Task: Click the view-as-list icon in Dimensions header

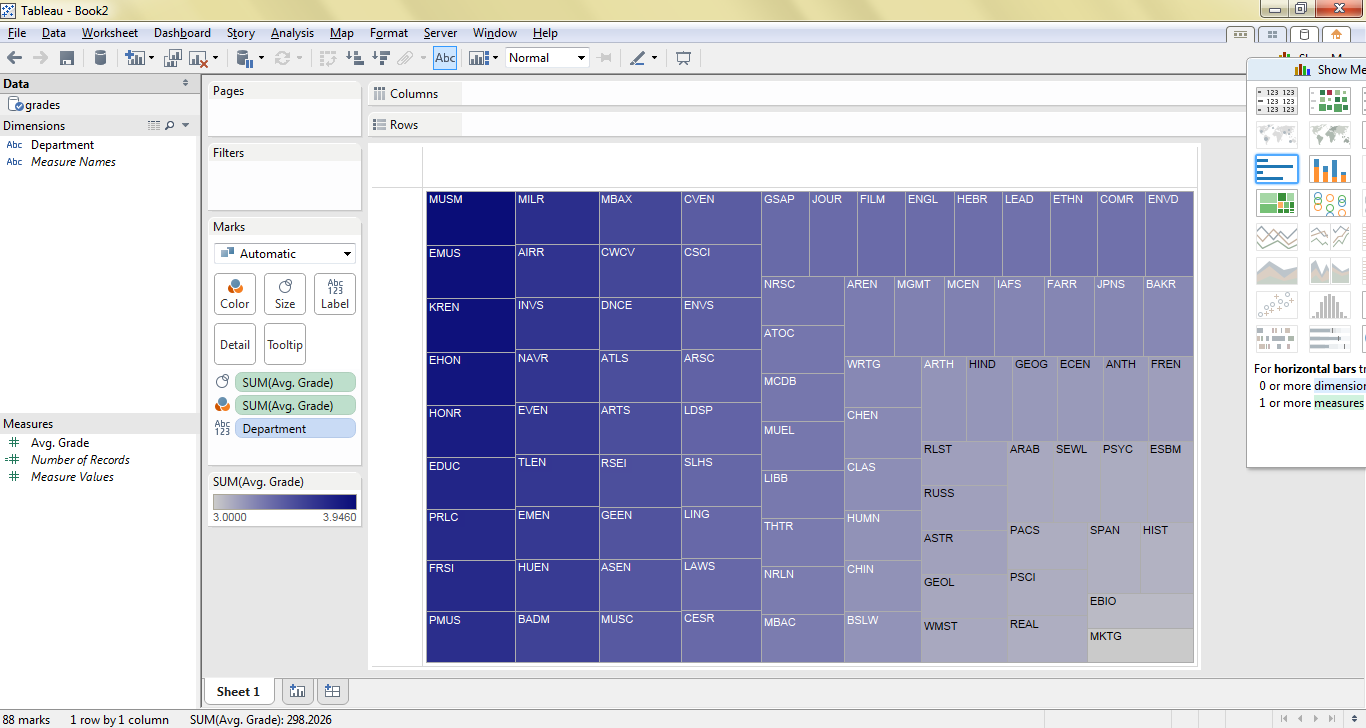Action: point(153,126)
